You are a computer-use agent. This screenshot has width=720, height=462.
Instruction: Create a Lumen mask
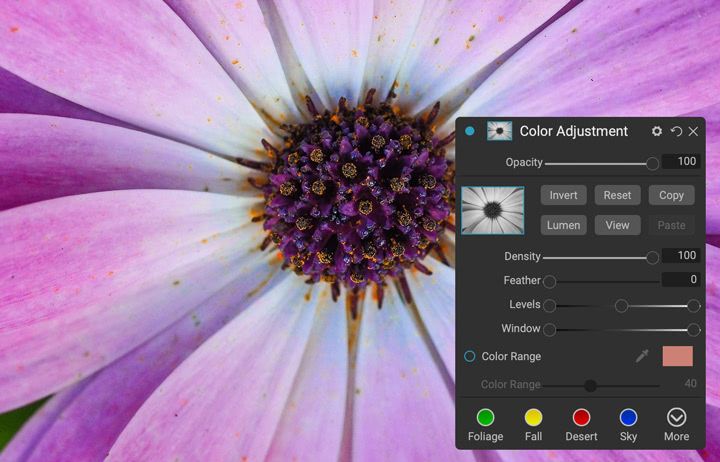[x=563, y=225]
